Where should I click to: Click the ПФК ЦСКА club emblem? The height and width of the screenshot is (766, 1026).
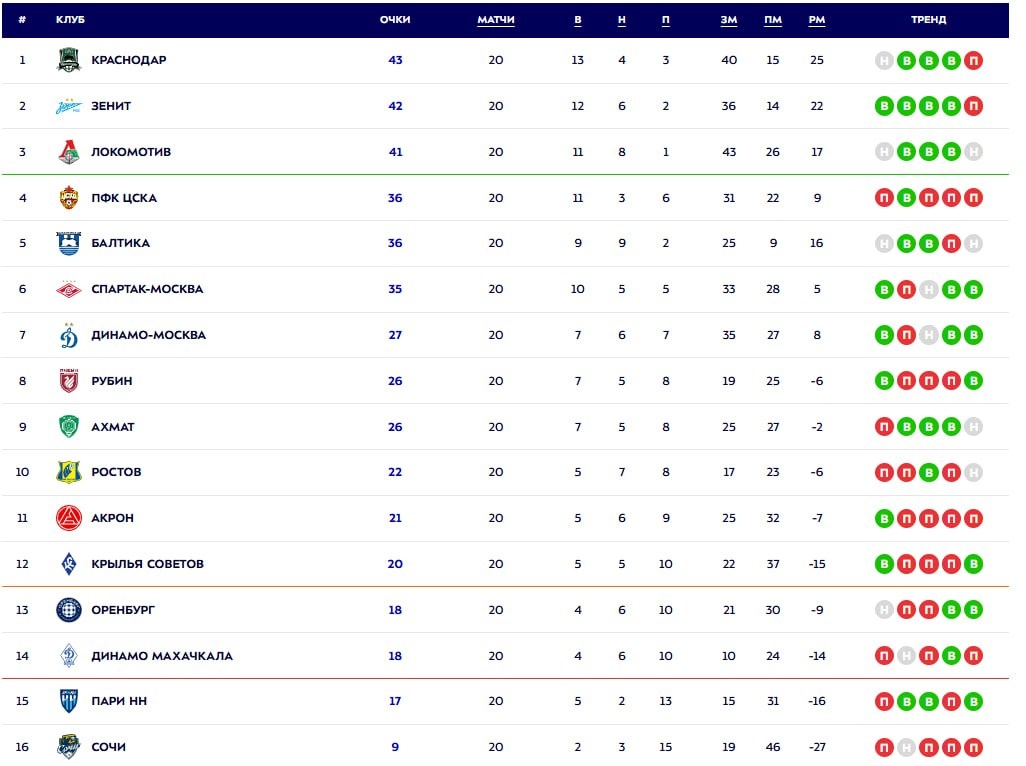68,198
